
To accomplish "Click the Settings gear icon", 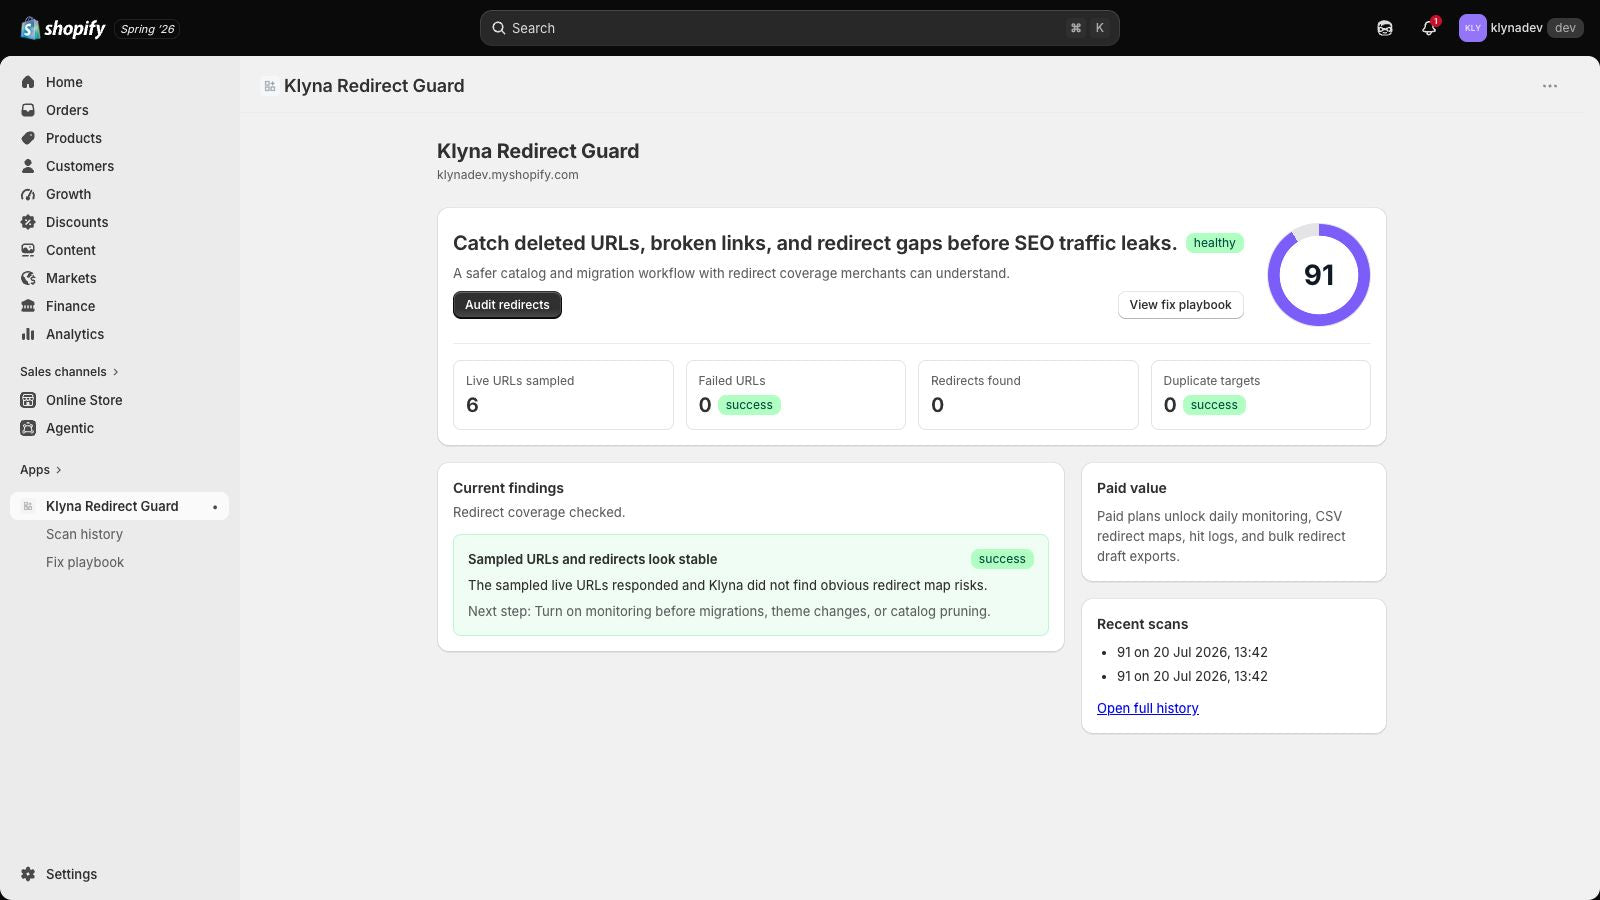I will pos(28,874).
